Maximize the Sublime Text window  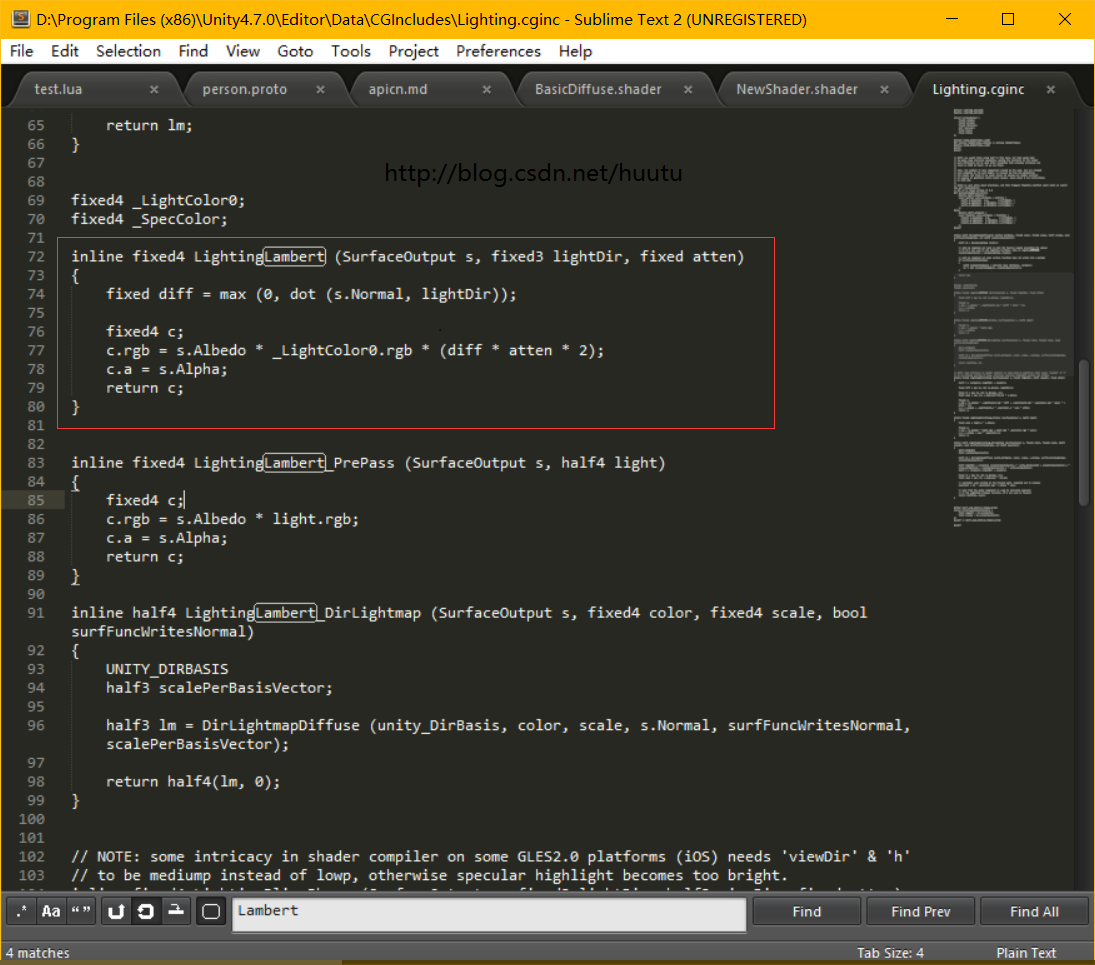coord(1008,19)
